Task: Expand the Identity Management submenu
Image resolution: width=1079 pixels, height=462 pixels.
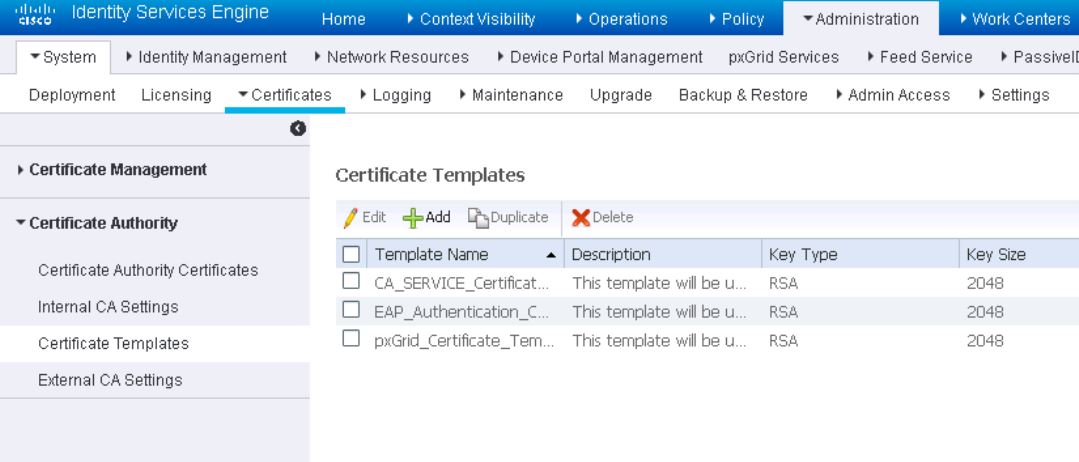Action: pyautogui.click(x=206, y=57)
